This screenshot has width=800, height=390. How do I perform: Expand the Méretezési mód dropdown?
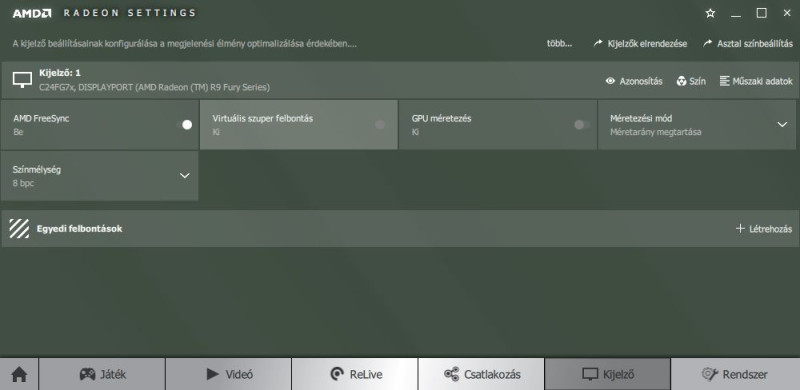pos(782,125)
